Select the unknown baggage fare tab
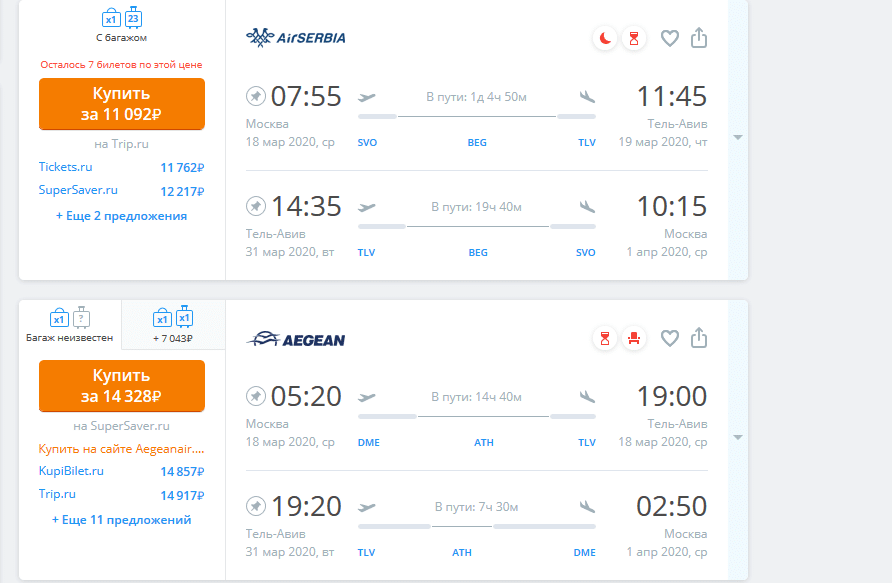This screenshot has height=583, width=892. pos(70,325)
